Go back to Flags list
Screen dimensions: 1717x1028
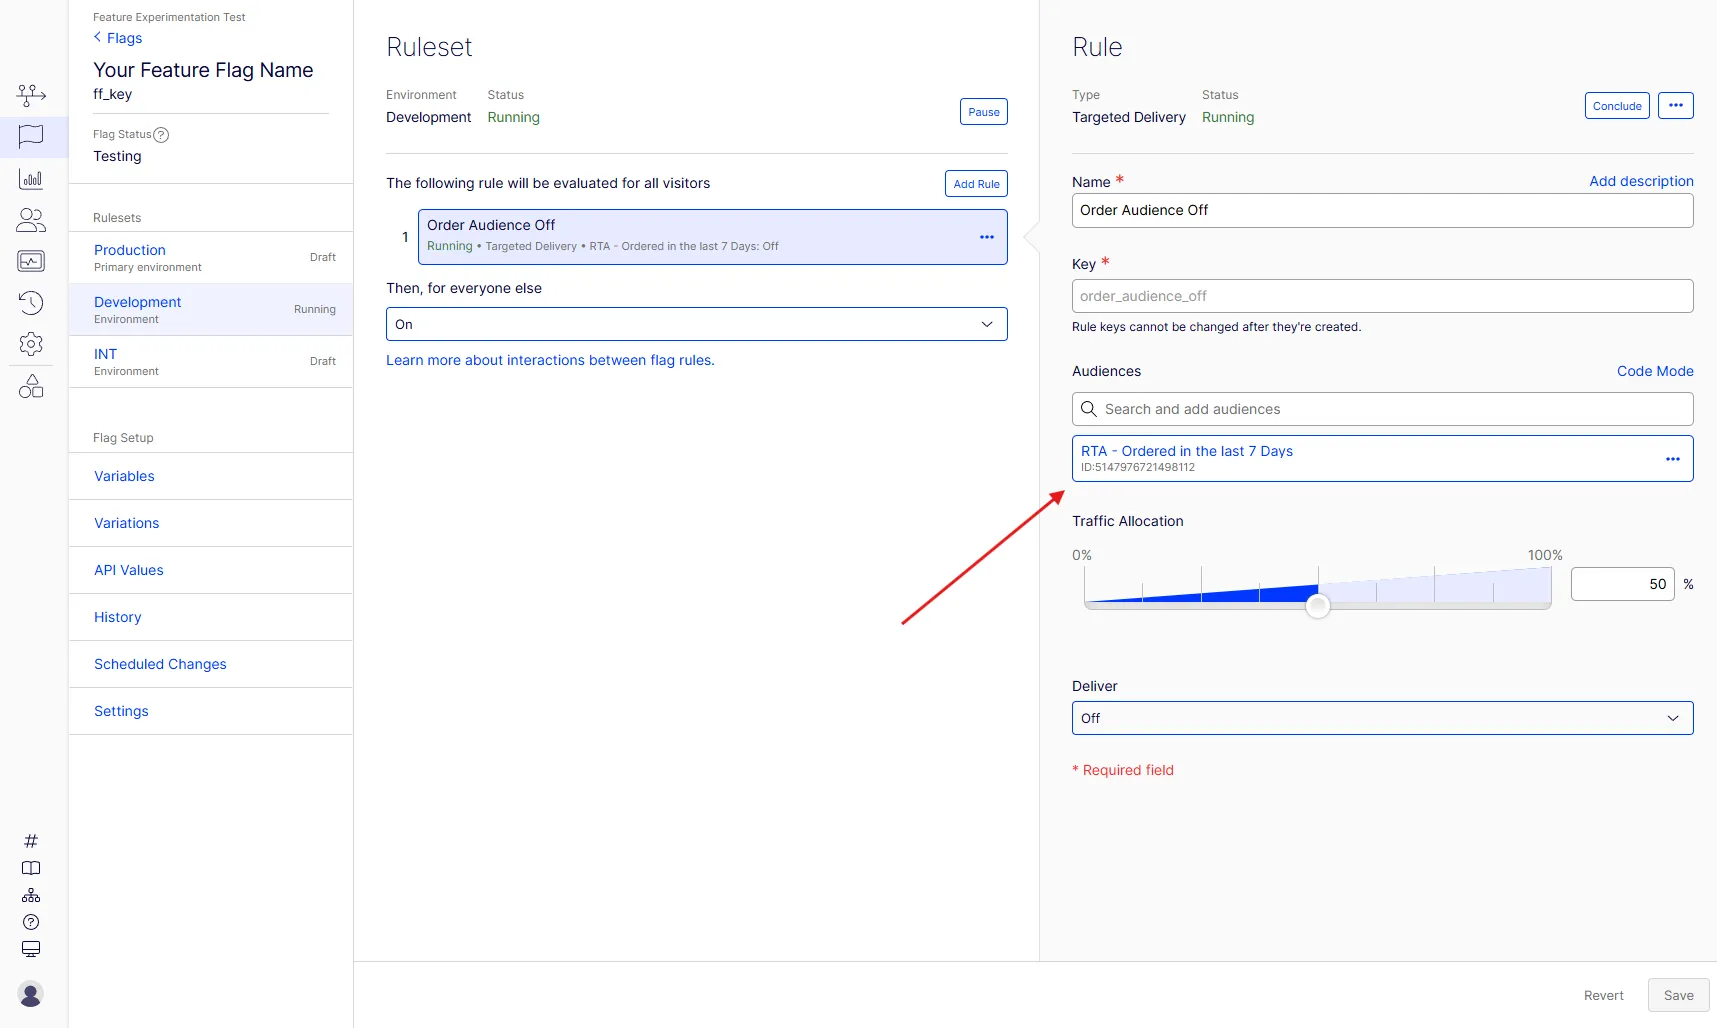[x=118, y=38]
